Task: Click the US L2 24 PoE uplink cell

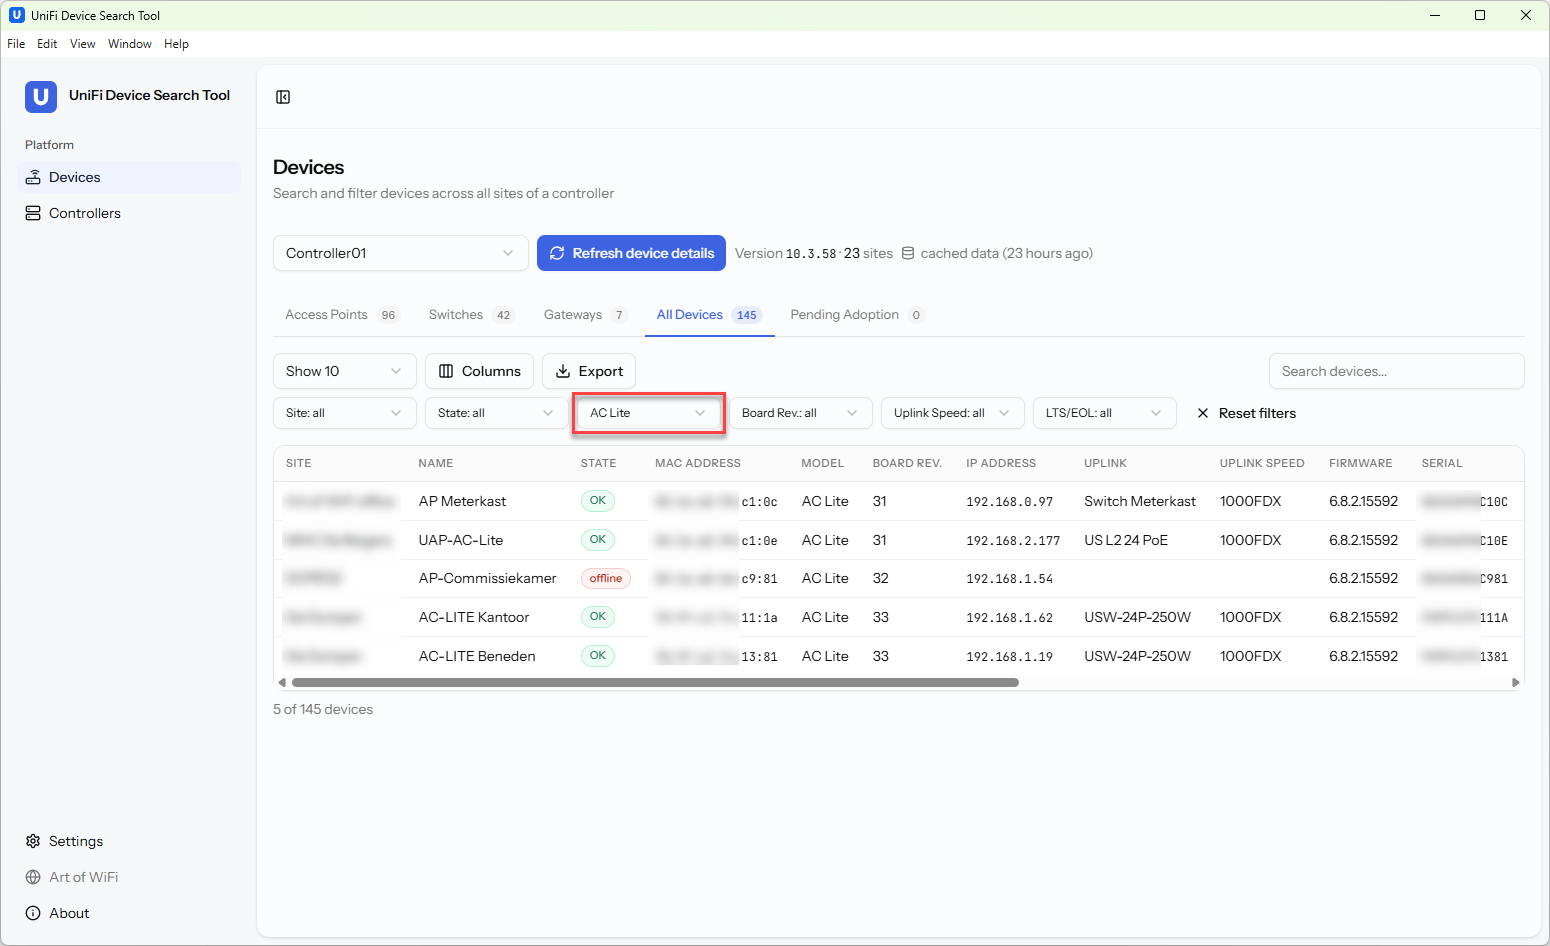Action: (1126, 540)
